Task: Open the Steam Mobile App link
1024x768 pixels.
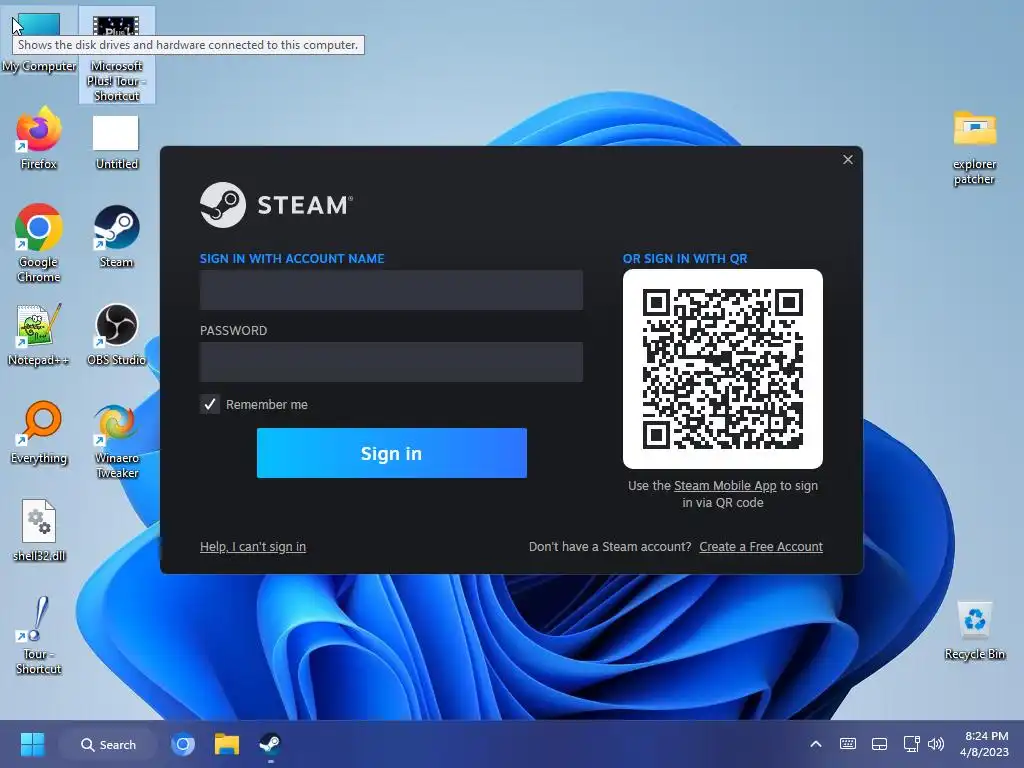Action: 725,486
